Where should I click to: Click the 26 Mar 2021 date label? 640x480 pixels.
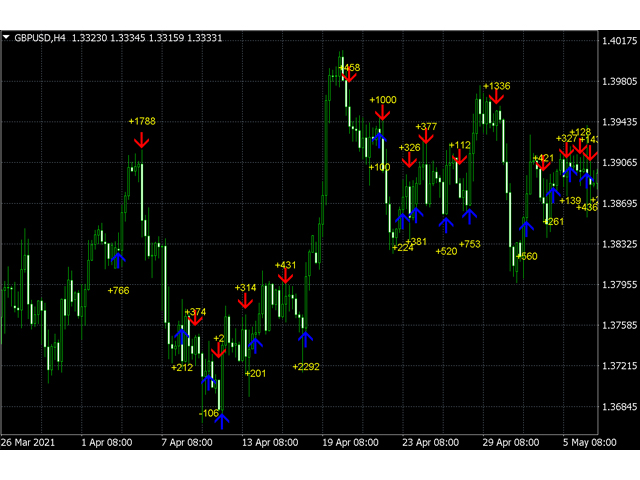[x=28, y=442]
